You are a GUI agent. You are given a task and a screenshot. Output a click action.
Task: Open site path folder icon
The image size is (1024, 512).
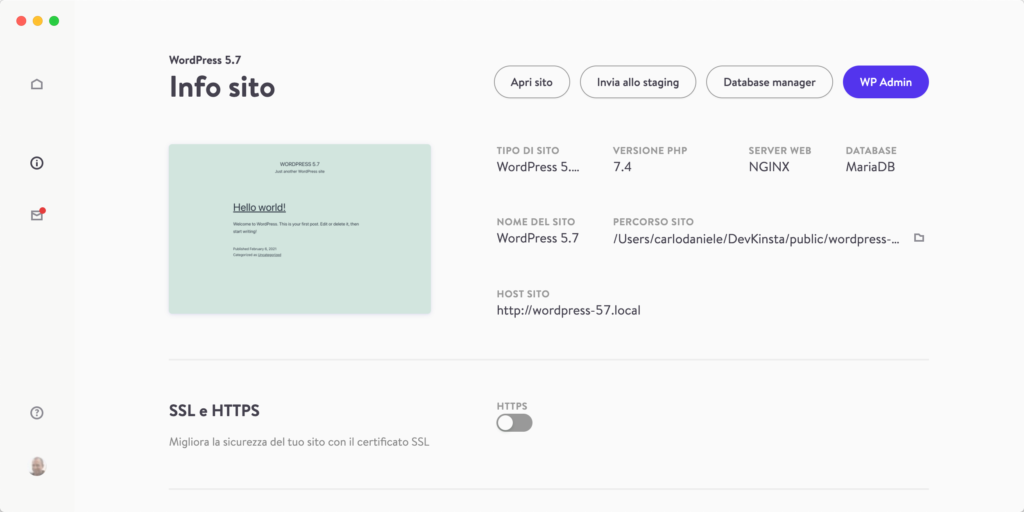(919, 238)
